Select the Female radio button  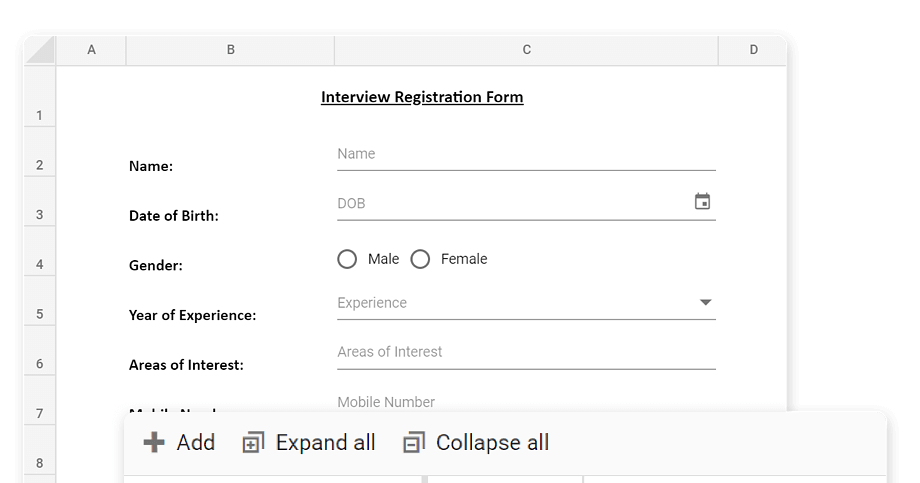pyautogui.click(x=420, y=259)
